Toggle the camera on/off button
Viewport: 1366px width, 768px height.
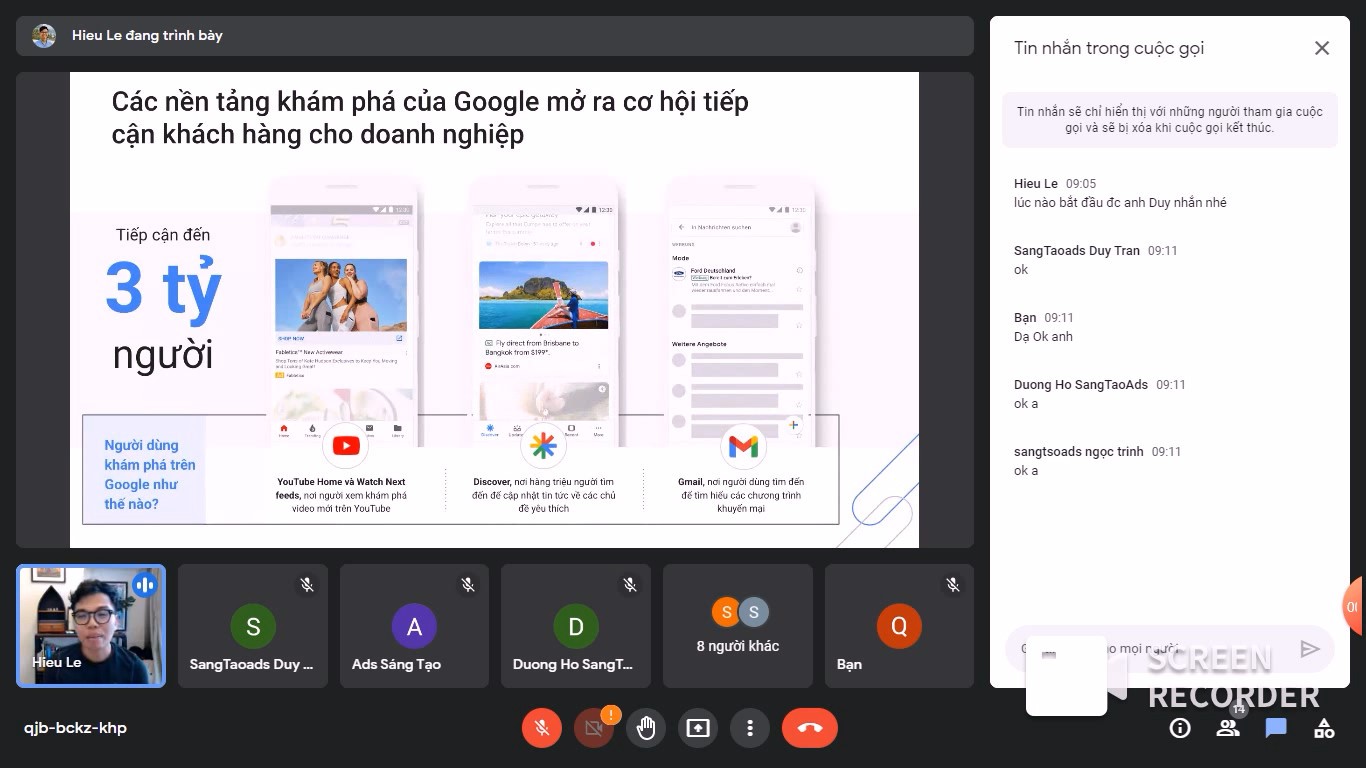(594, 728)
